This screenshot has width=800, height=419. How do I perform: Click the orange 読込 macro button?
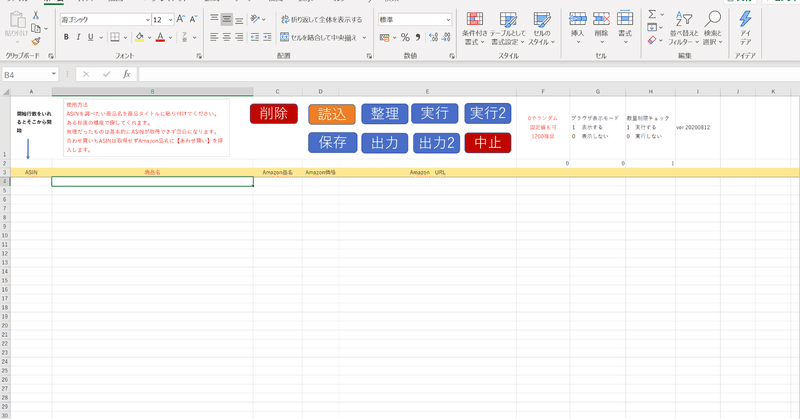(332, 114)
